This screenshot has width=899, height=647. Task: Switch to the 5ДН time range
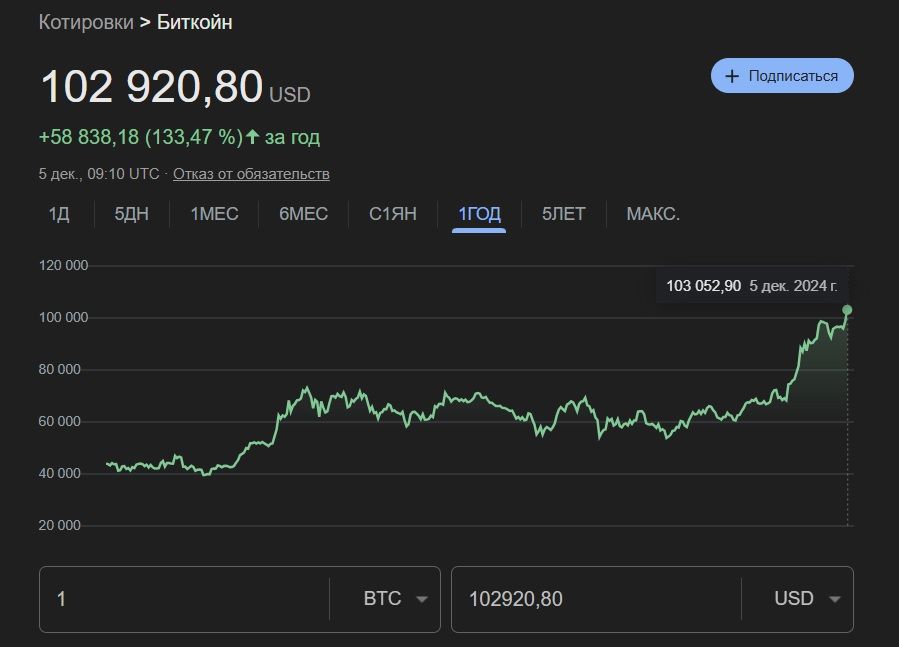[131, 214]
